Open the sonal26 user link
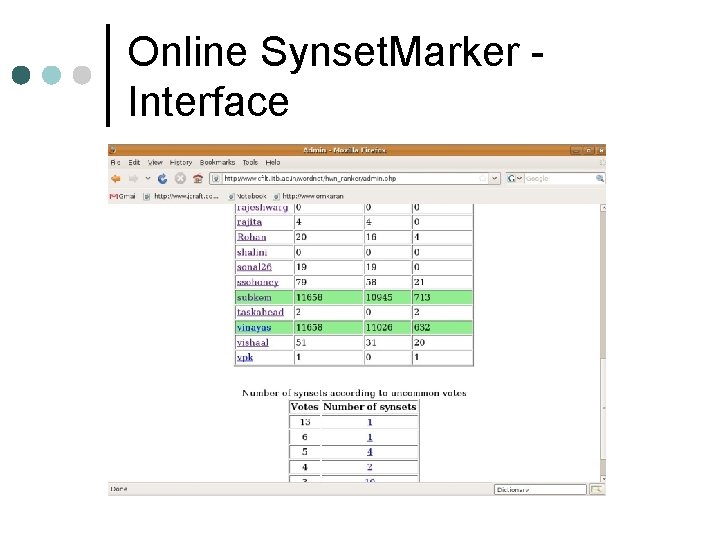Image resolution: width=720 pixels, height=540 pixels. click(254, 267)
